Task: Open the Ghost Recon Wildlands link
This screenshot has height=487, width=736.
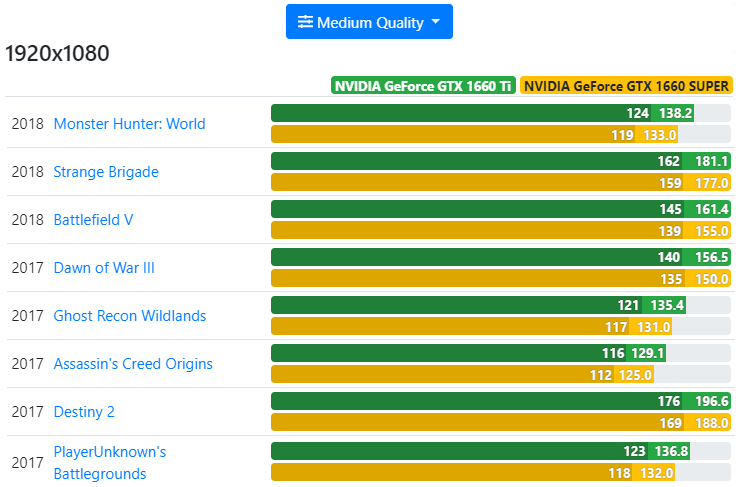Action: point(130,316)
